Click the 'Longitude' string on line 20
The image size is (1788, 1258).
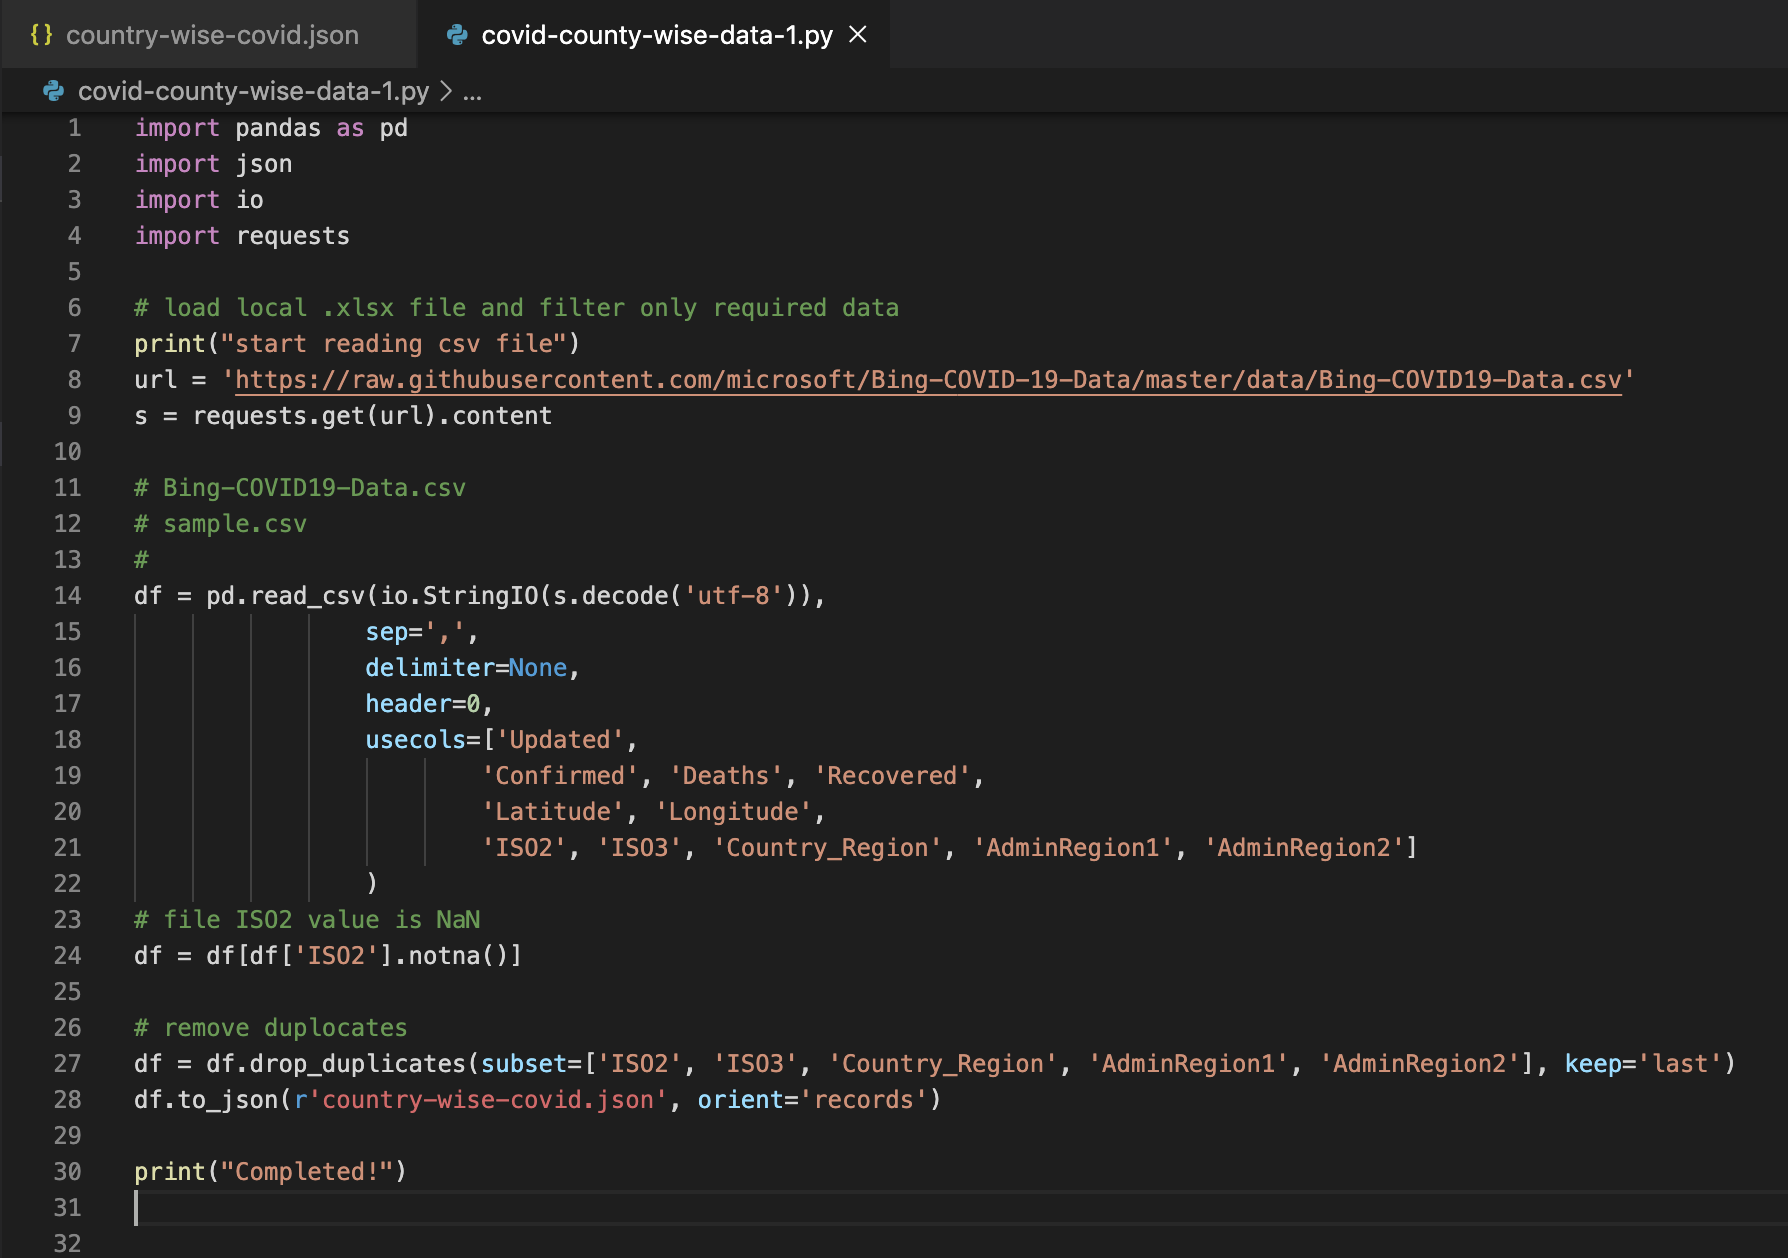(732, 812)
